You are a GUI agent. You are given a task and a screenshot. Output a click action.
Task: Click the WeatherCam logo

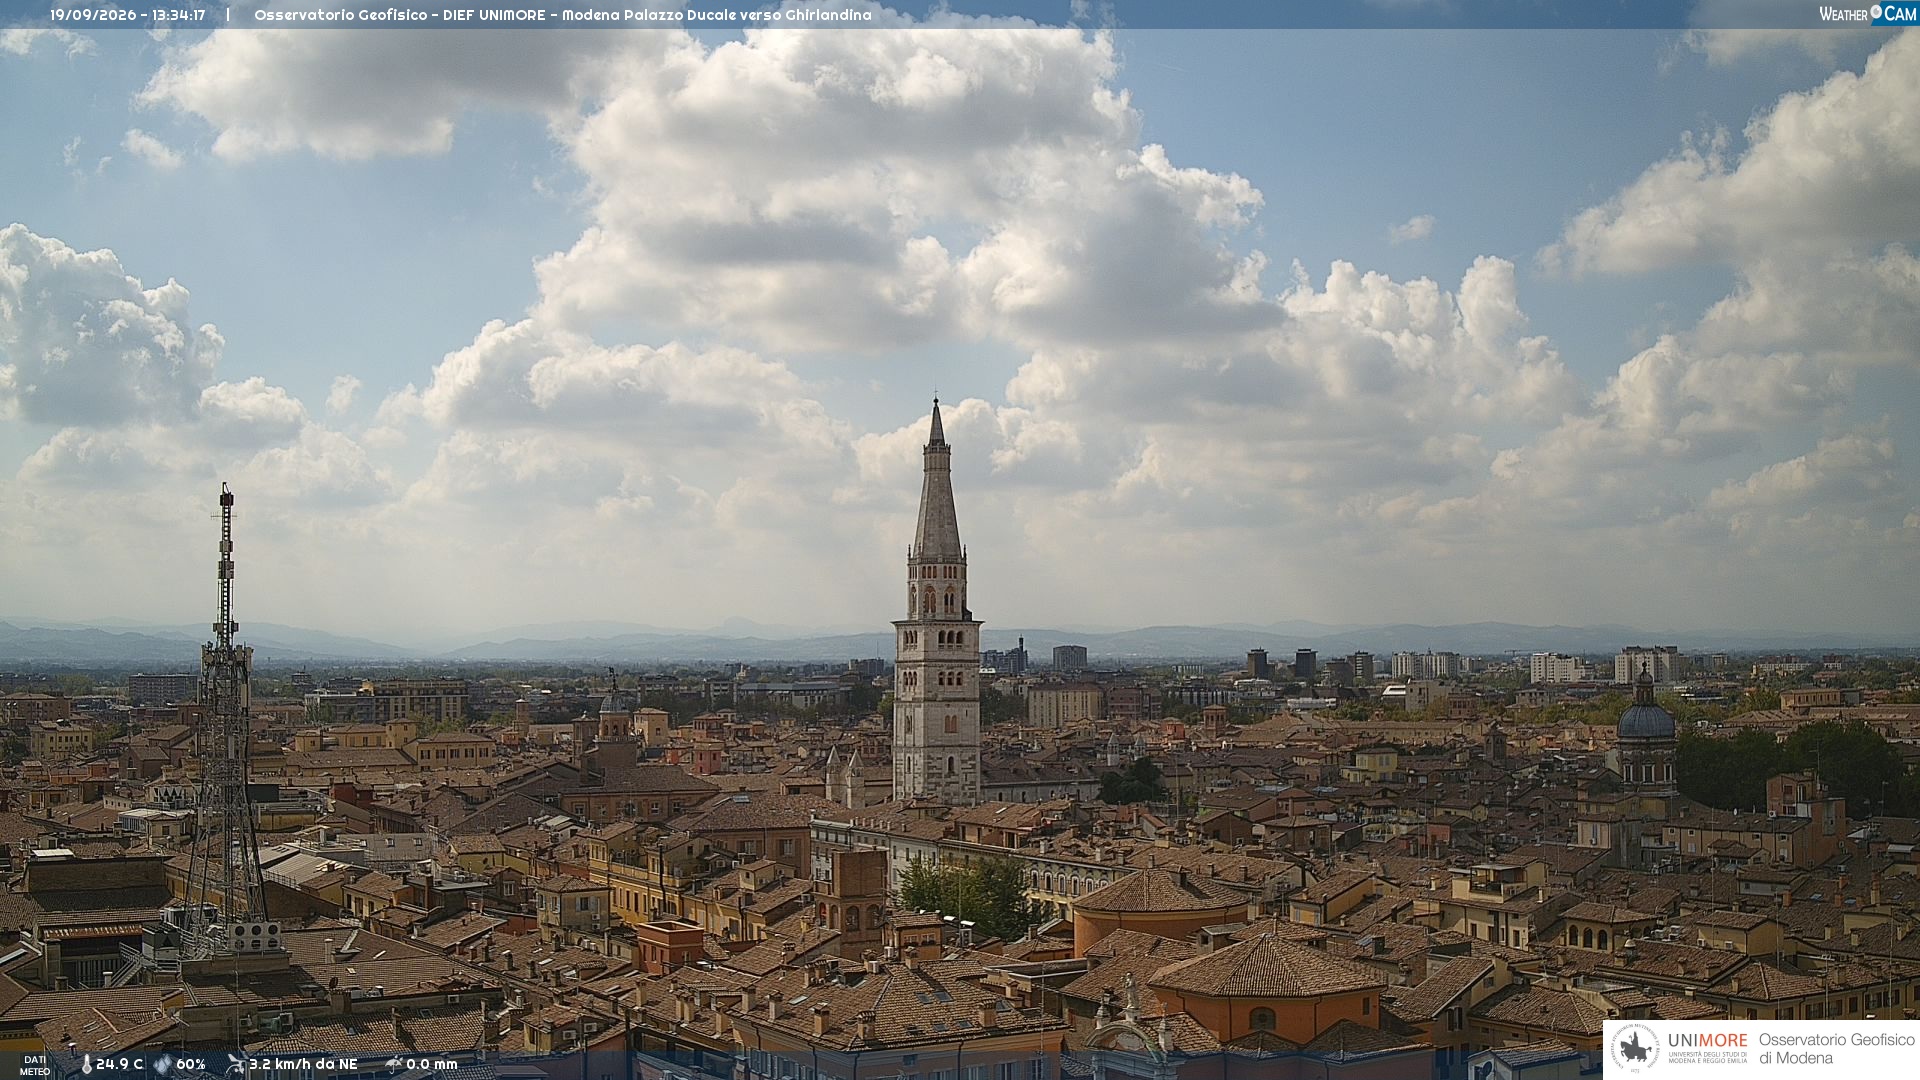coord(1867,14)
